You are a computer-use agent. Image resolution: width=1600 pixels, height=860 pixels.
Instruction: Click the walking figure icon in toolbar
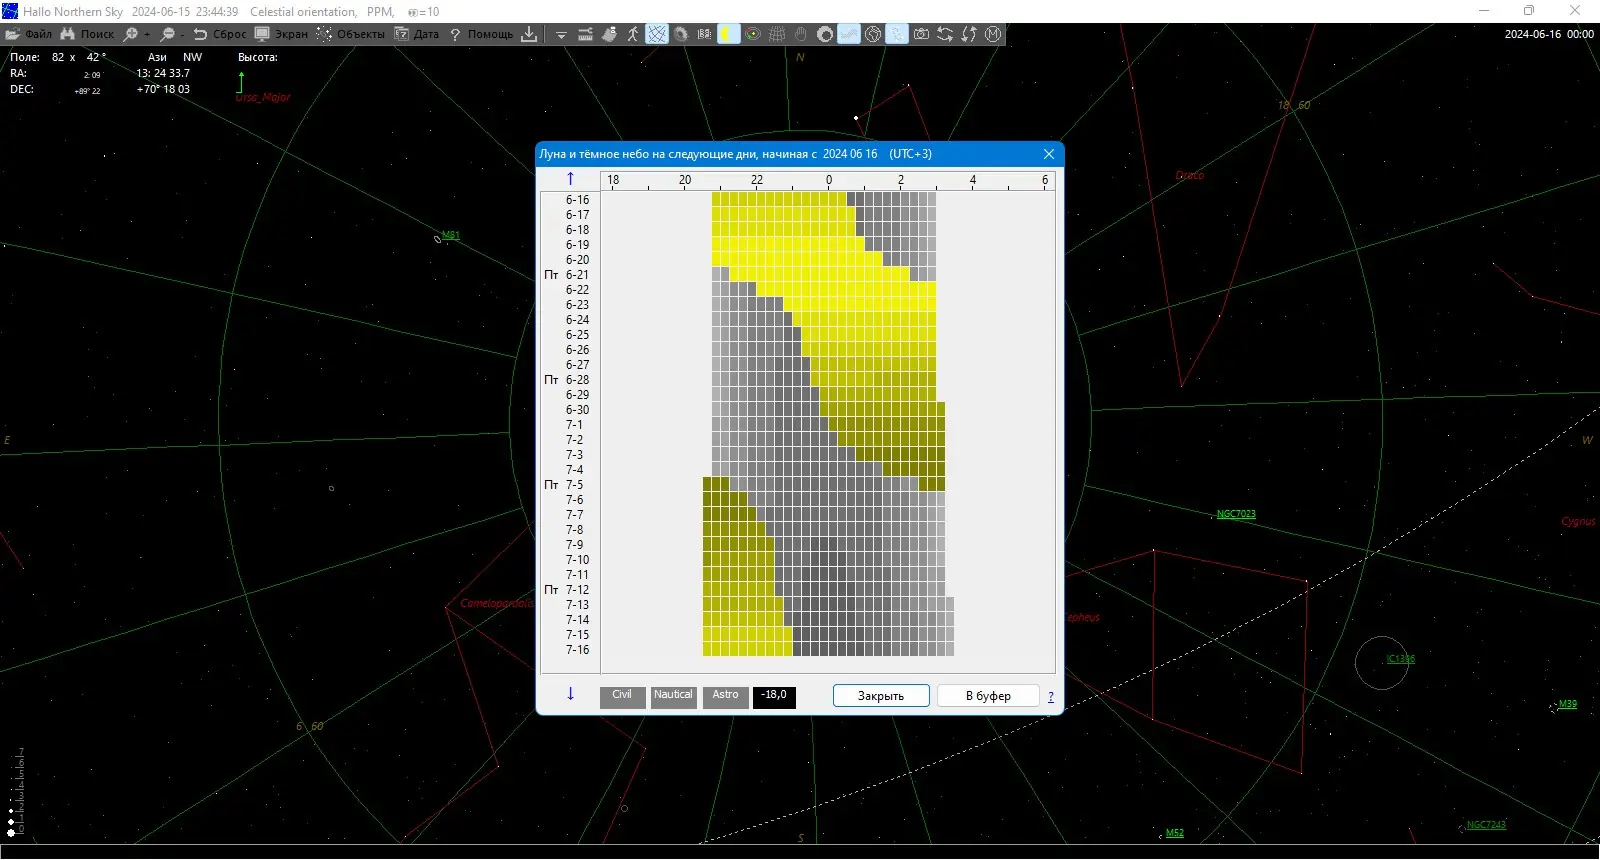633,34
